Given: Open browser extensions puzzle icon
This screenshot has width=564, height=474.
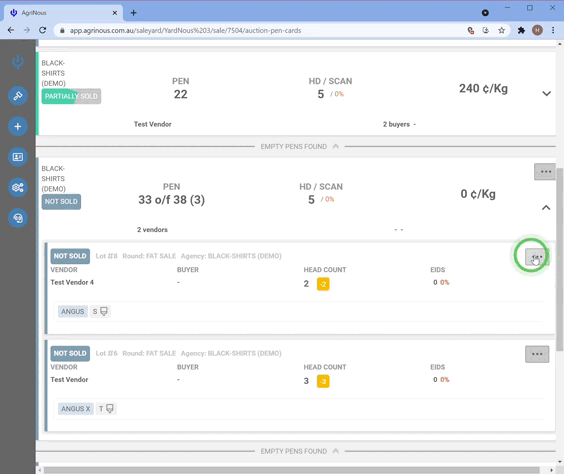Looking at the screenshot, I should [x=521, y=31].
